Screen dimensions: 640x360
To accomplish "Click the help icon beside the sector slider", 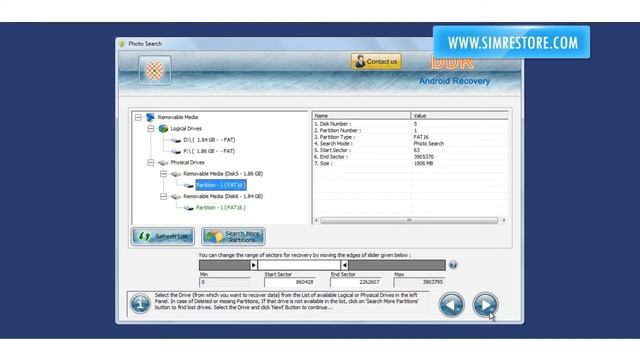I will pos(453,265).
